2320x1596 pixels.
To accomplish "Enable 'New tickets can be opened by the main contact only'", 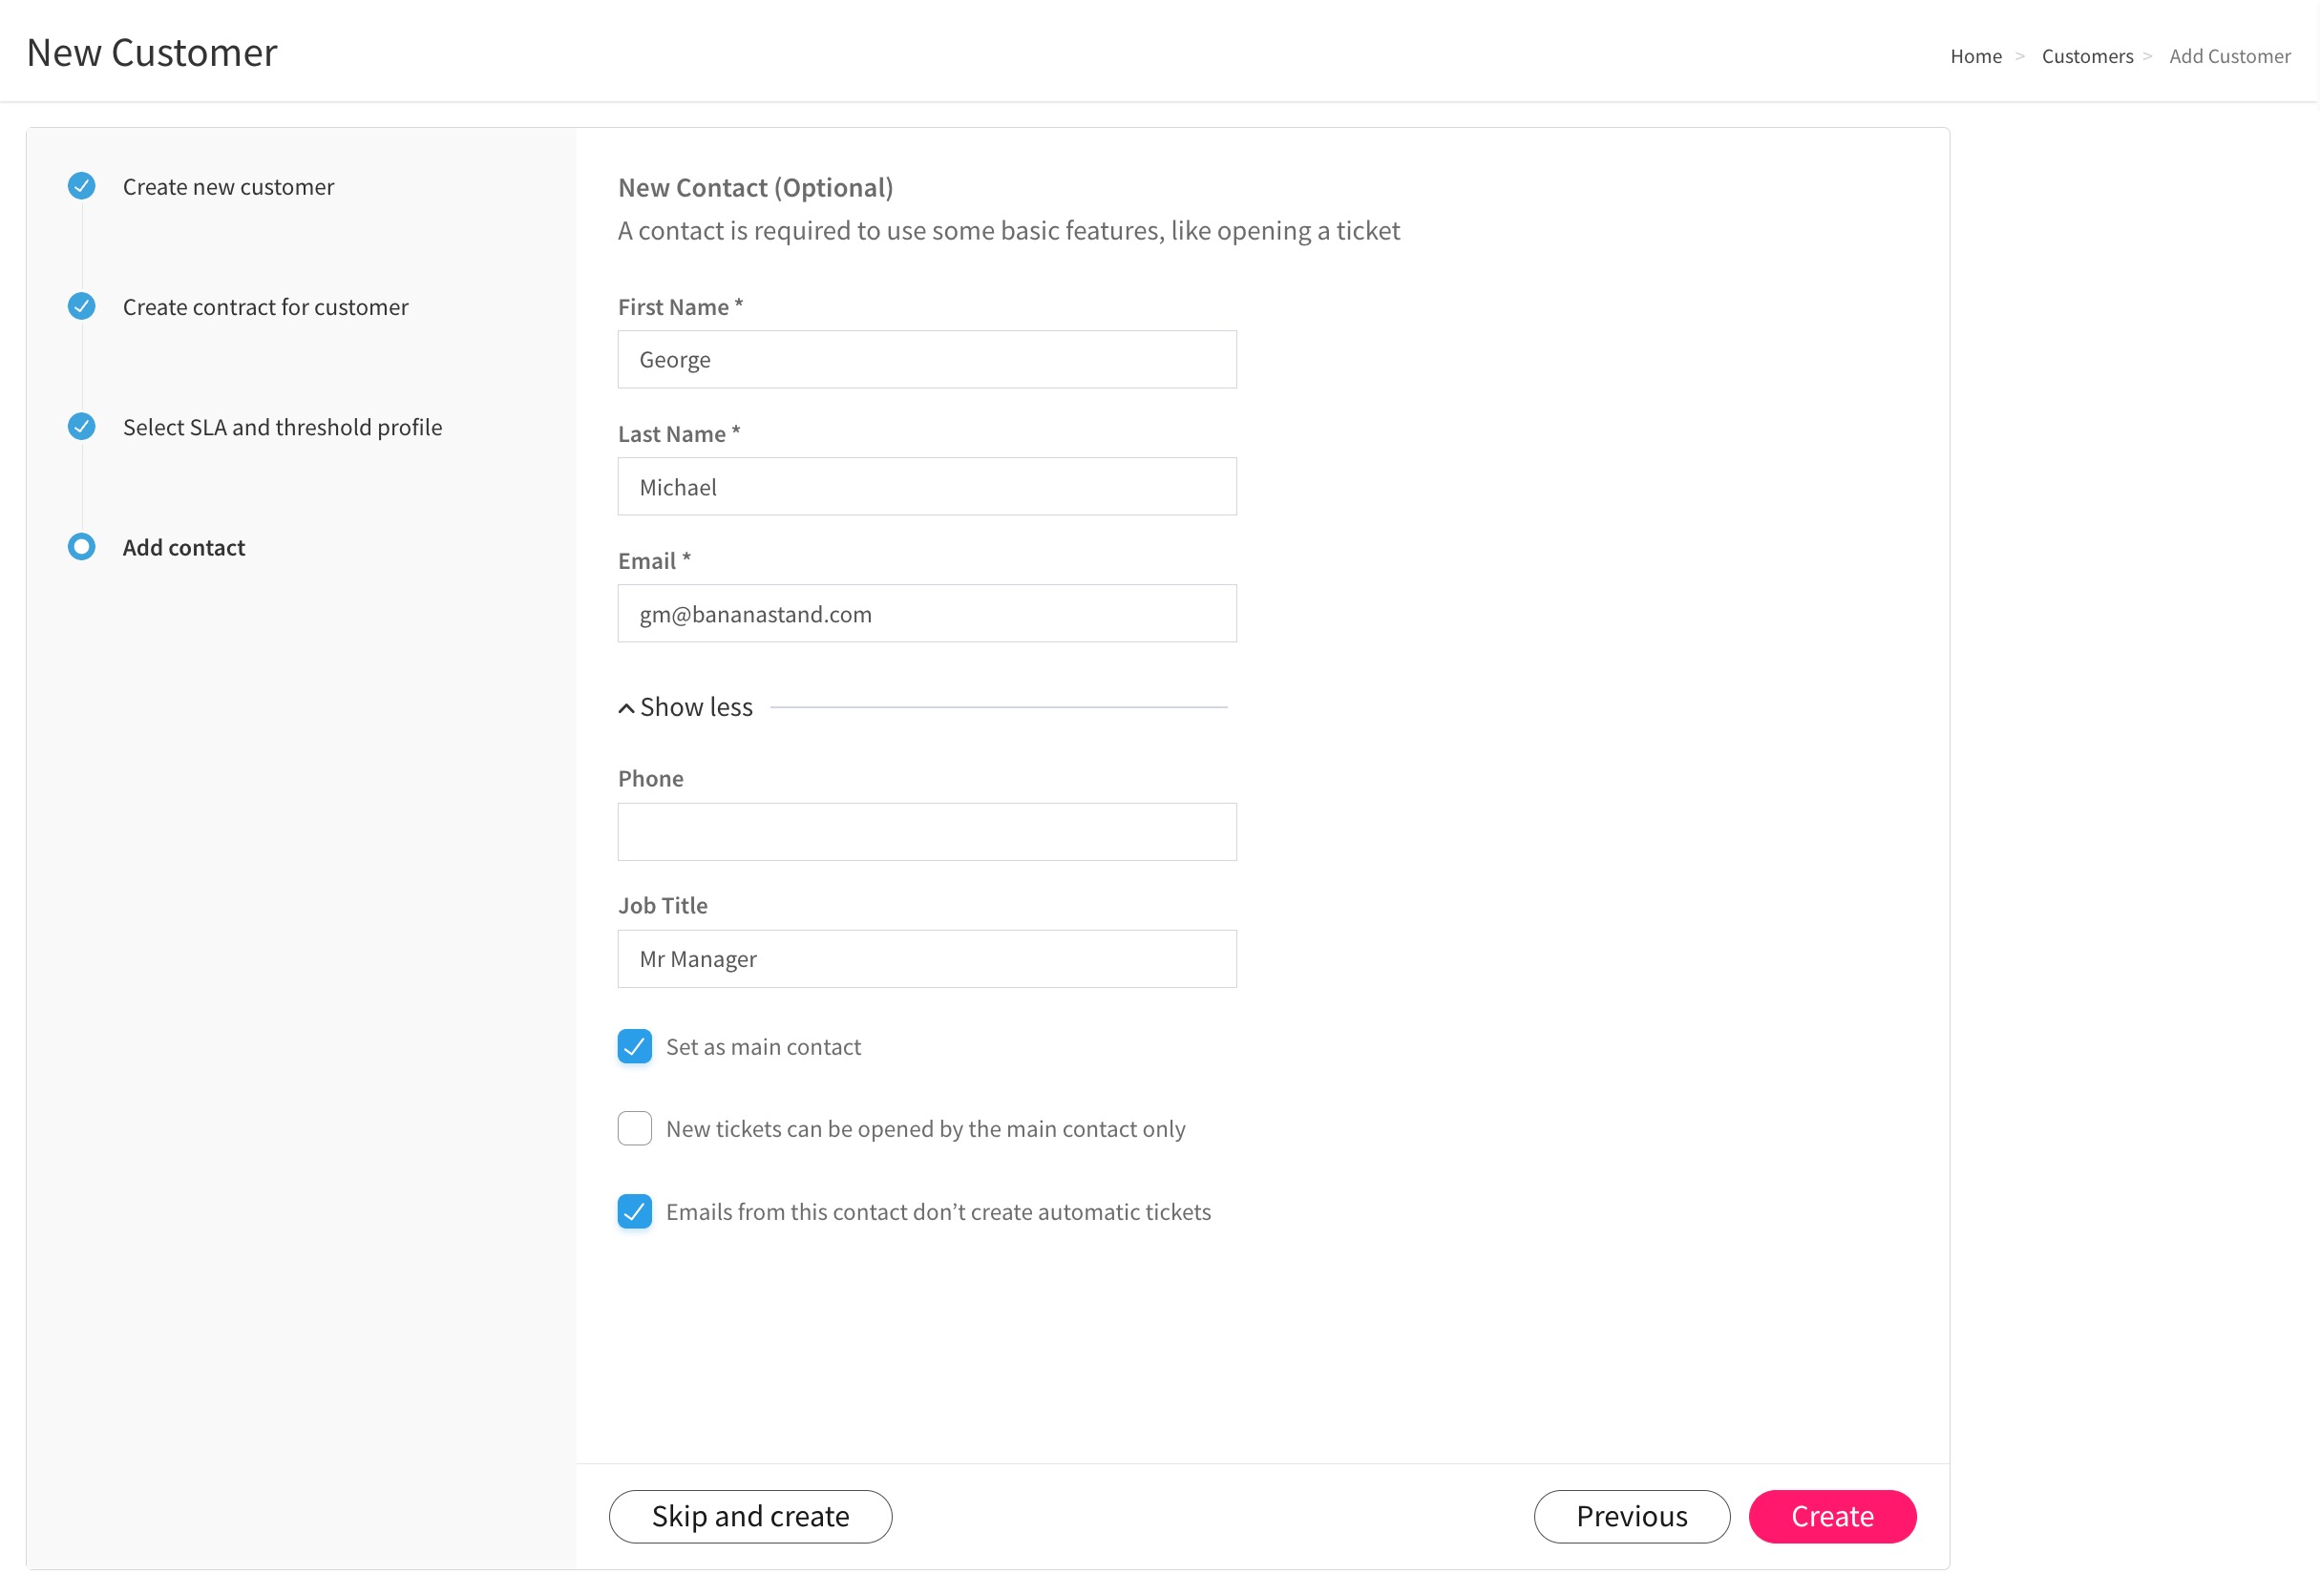I will coord(635,1129).
